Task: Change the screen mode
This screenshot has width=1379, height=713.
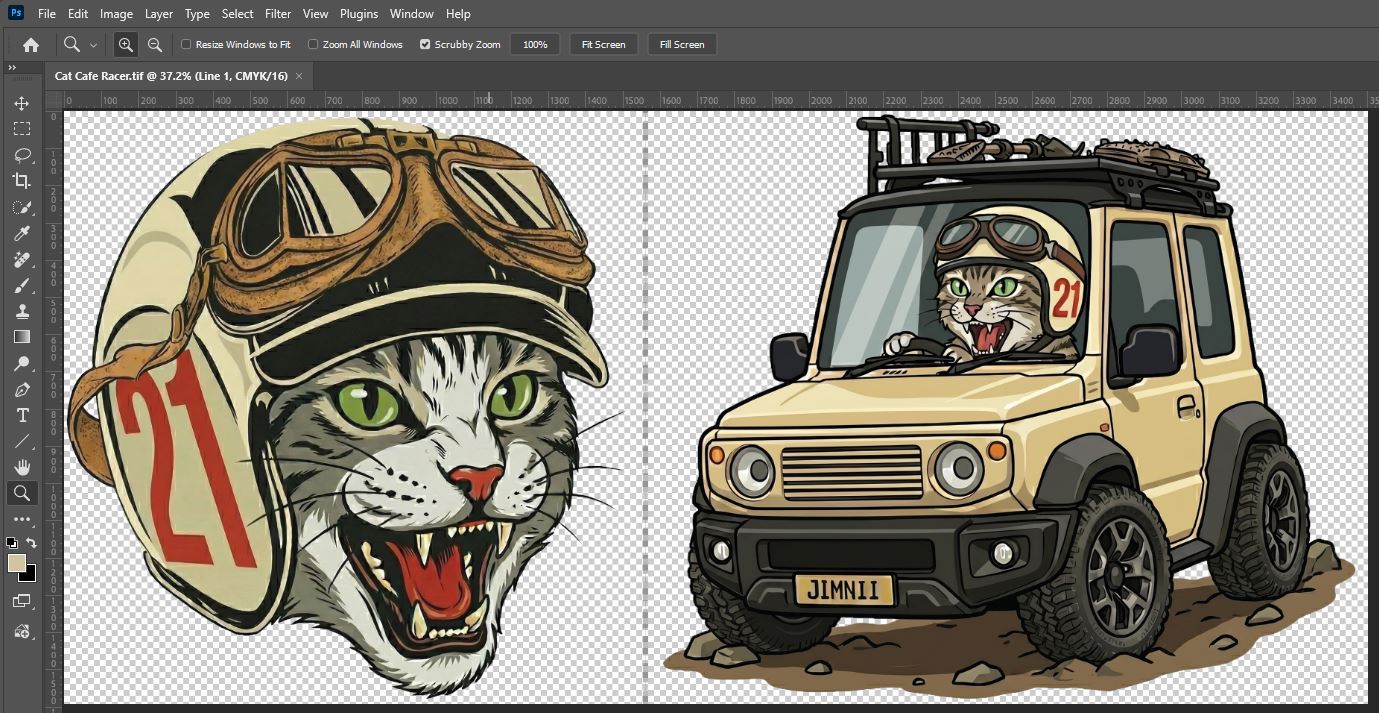Action: [x=22, y=601]
